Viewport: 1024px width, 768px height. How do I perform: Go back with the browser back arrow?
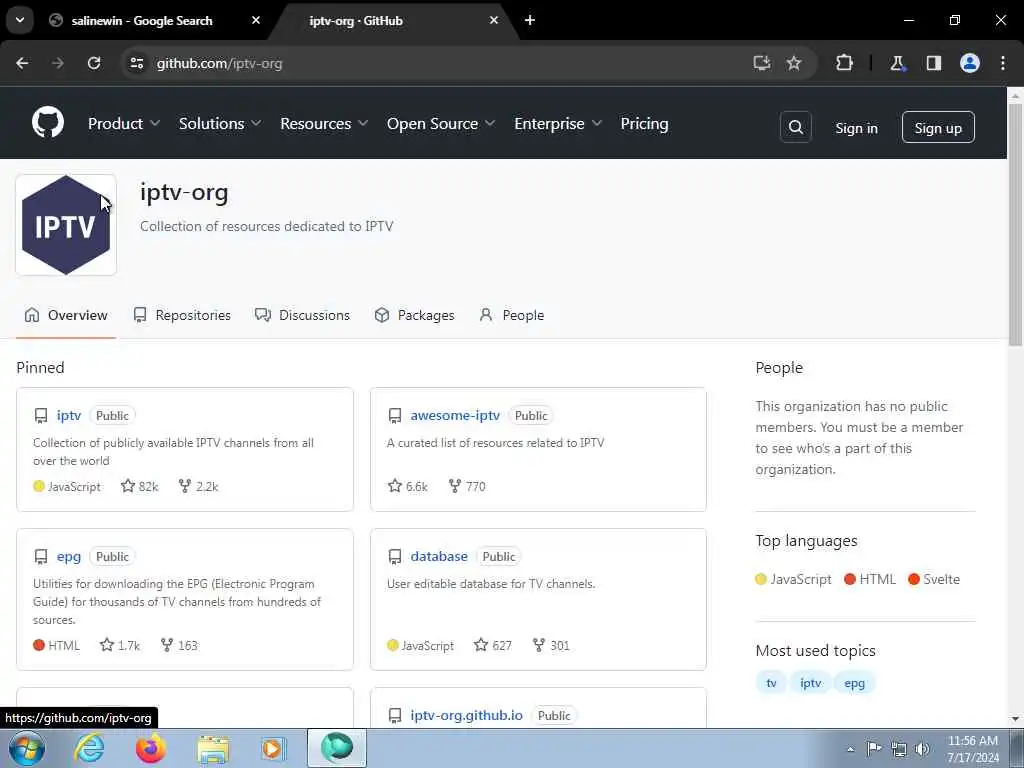point(22,63)
